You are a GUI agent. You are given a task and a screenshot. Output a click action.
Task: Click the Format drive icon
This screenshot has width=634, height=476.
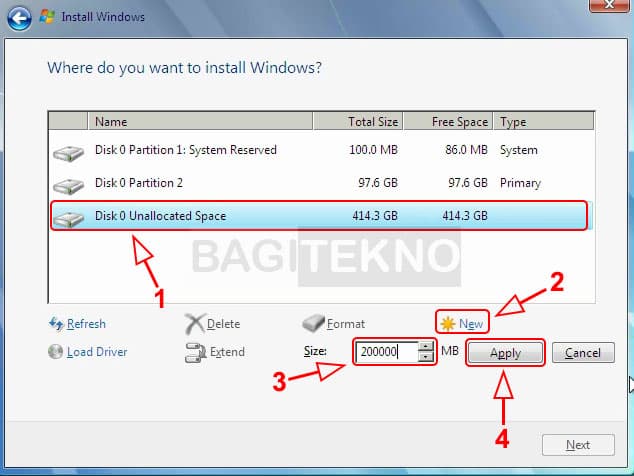(313, 323)
